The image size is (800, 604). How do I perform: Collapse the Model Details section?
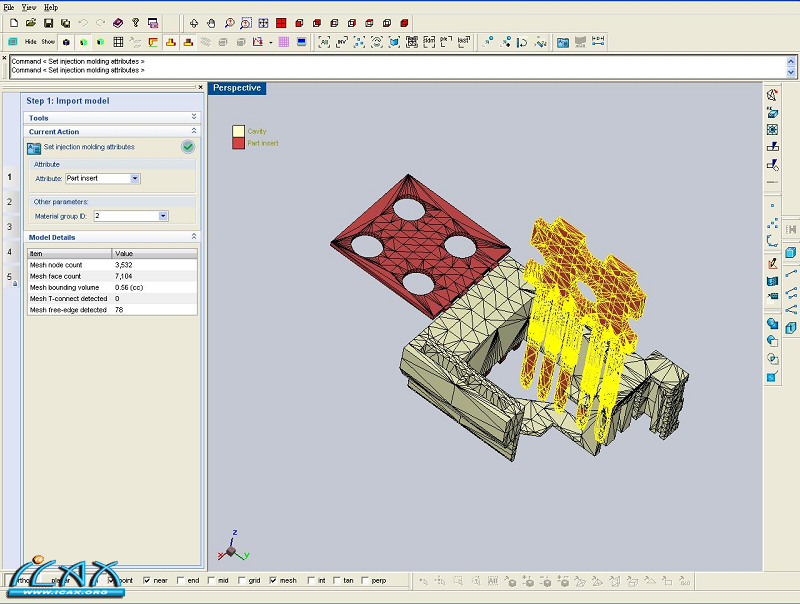coord(194,237)
